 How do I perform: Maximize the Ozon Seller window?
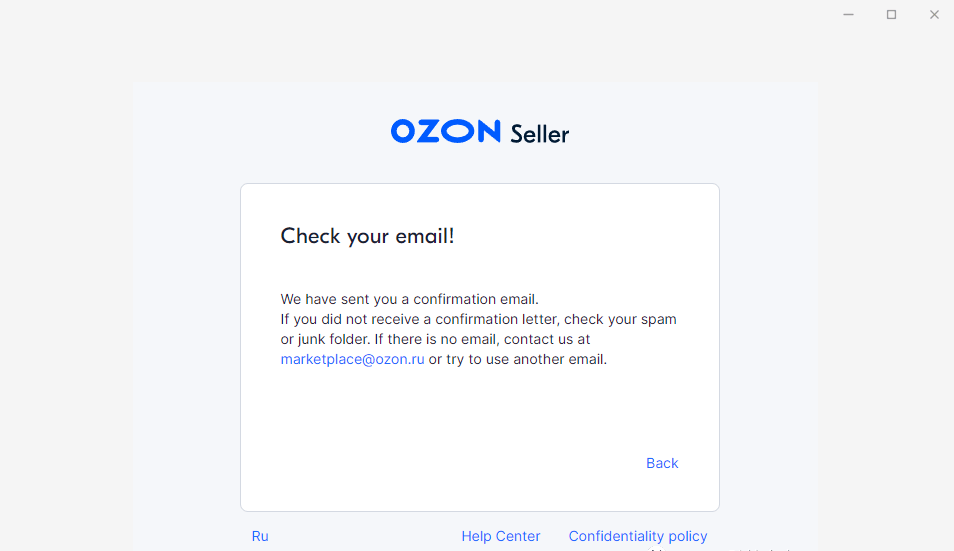point(891,15)
